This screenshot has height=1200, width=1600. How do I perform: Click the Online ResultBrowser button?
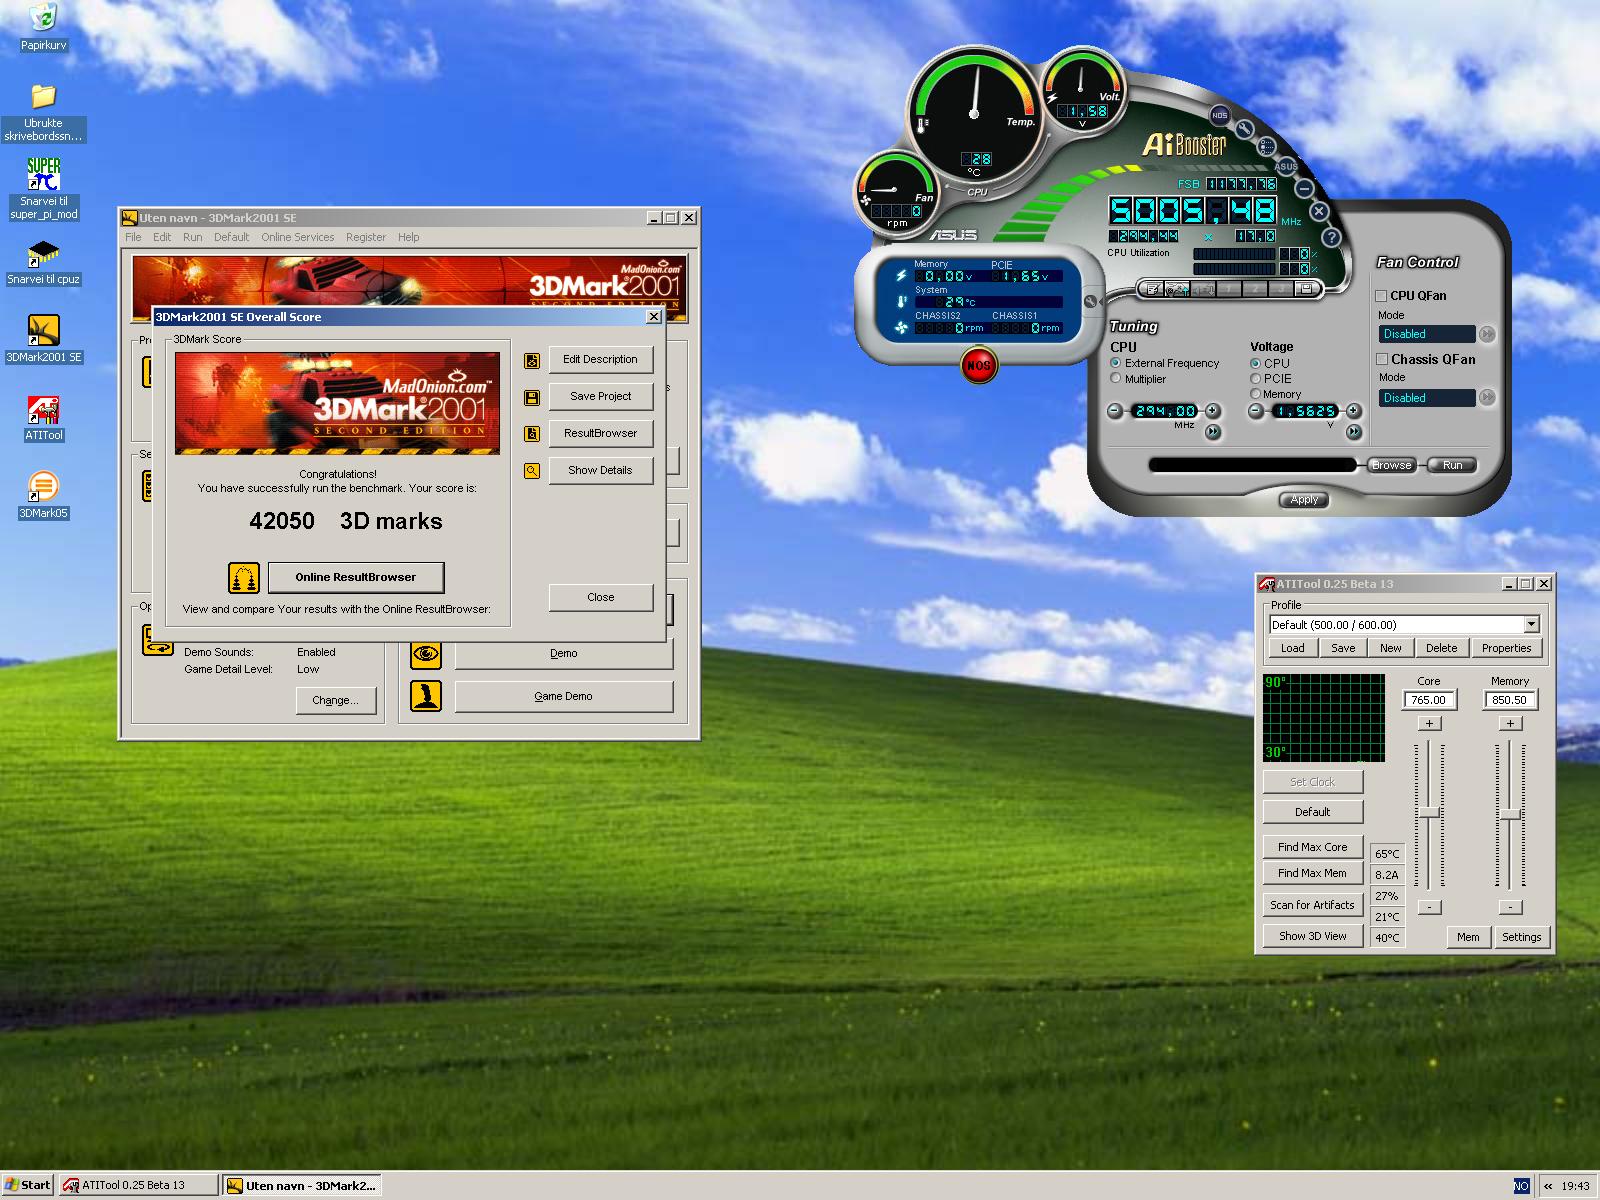[355, 577]
